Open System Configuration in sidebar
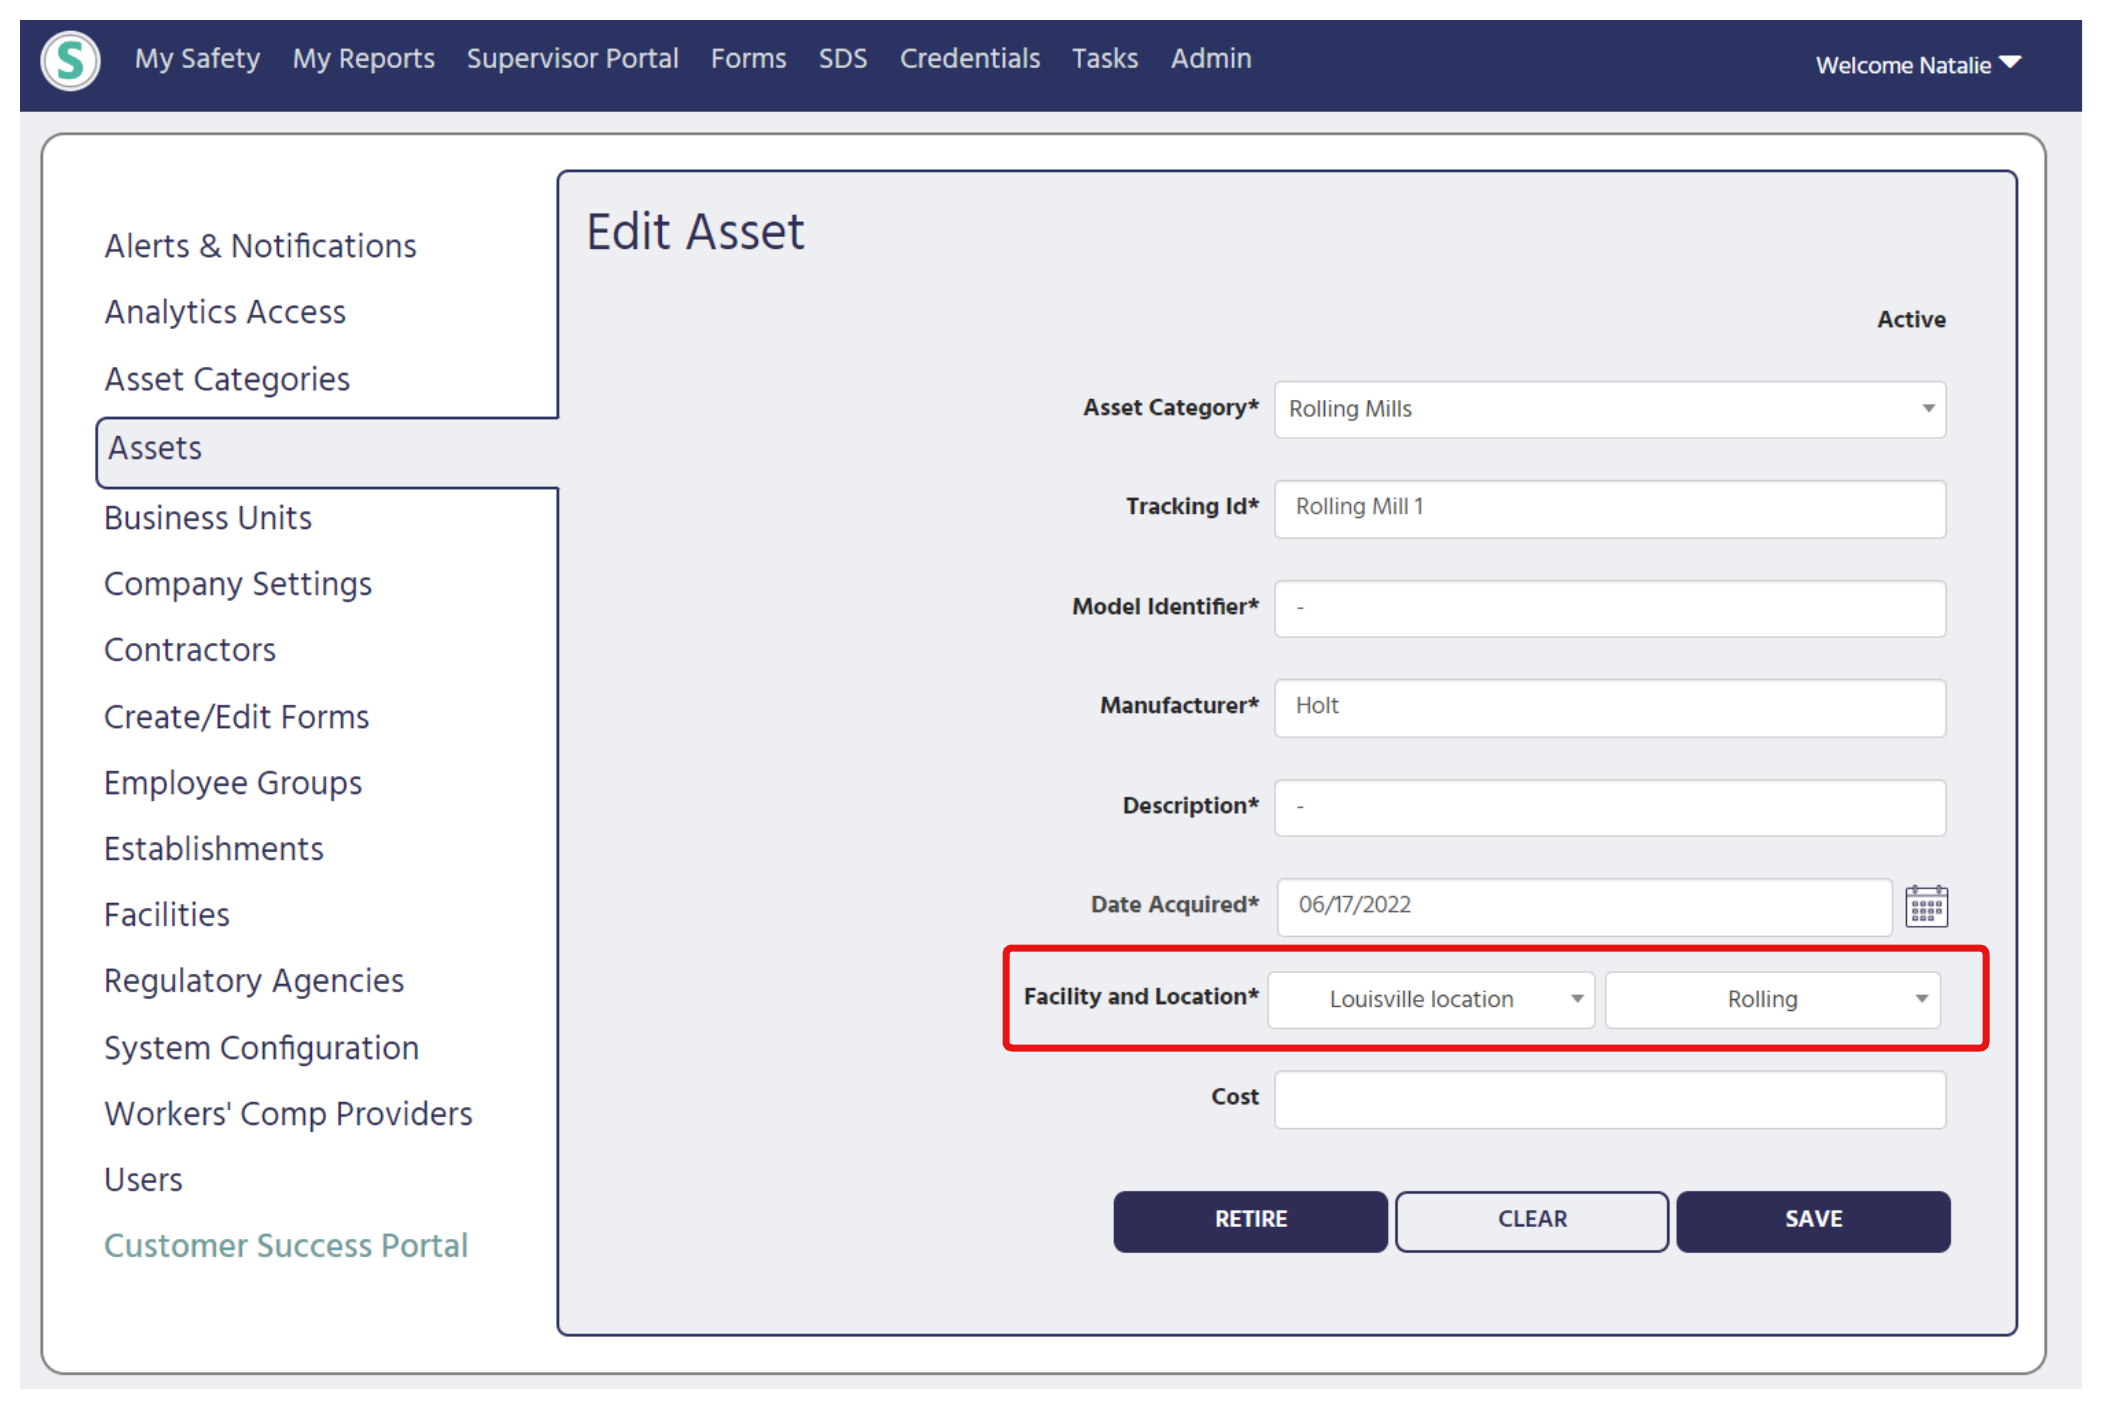2102x1408 pixels. (x=262, y=1048)
